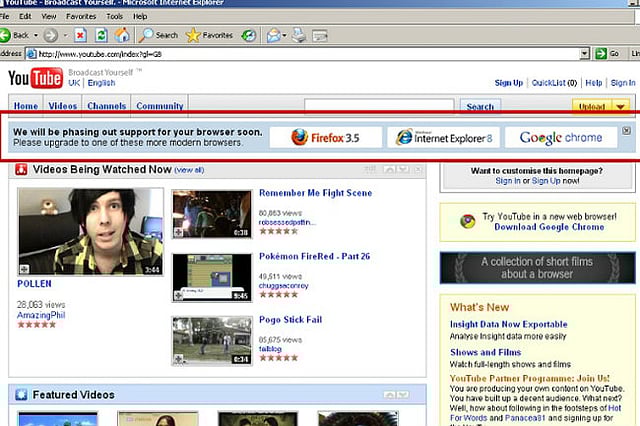Dismiss the browser support warning banner

pyautogui.click(x=627, y=130)
